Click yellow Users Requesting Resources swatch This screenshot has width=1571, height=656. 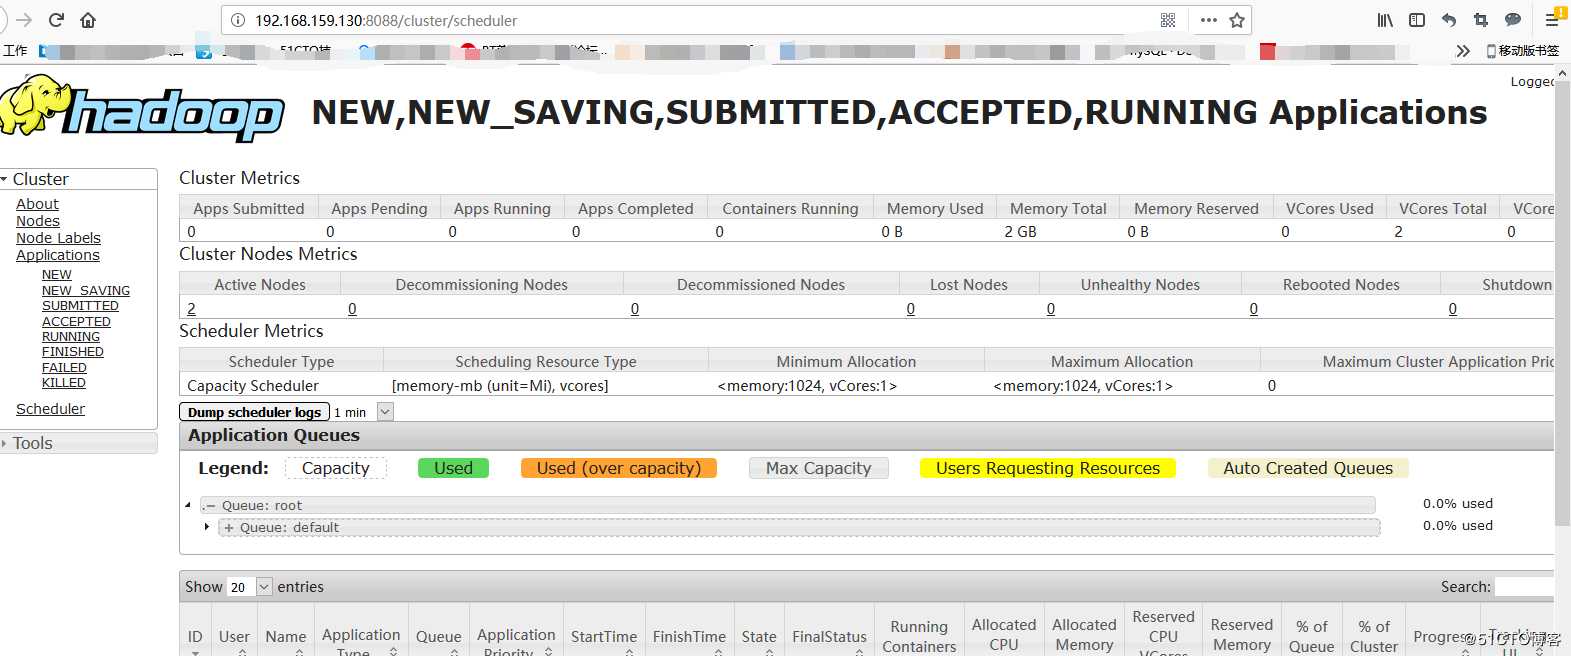pyautogui.click(x=1048, y=468)
